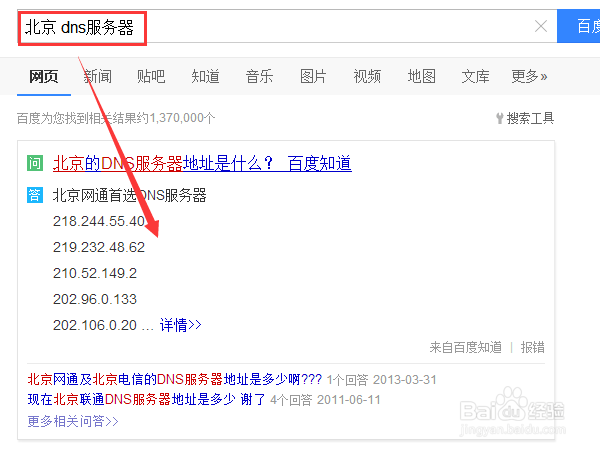Clear the search box with the X icon
This screenshot has height=451, width=600.
click(x=541, y=26)
